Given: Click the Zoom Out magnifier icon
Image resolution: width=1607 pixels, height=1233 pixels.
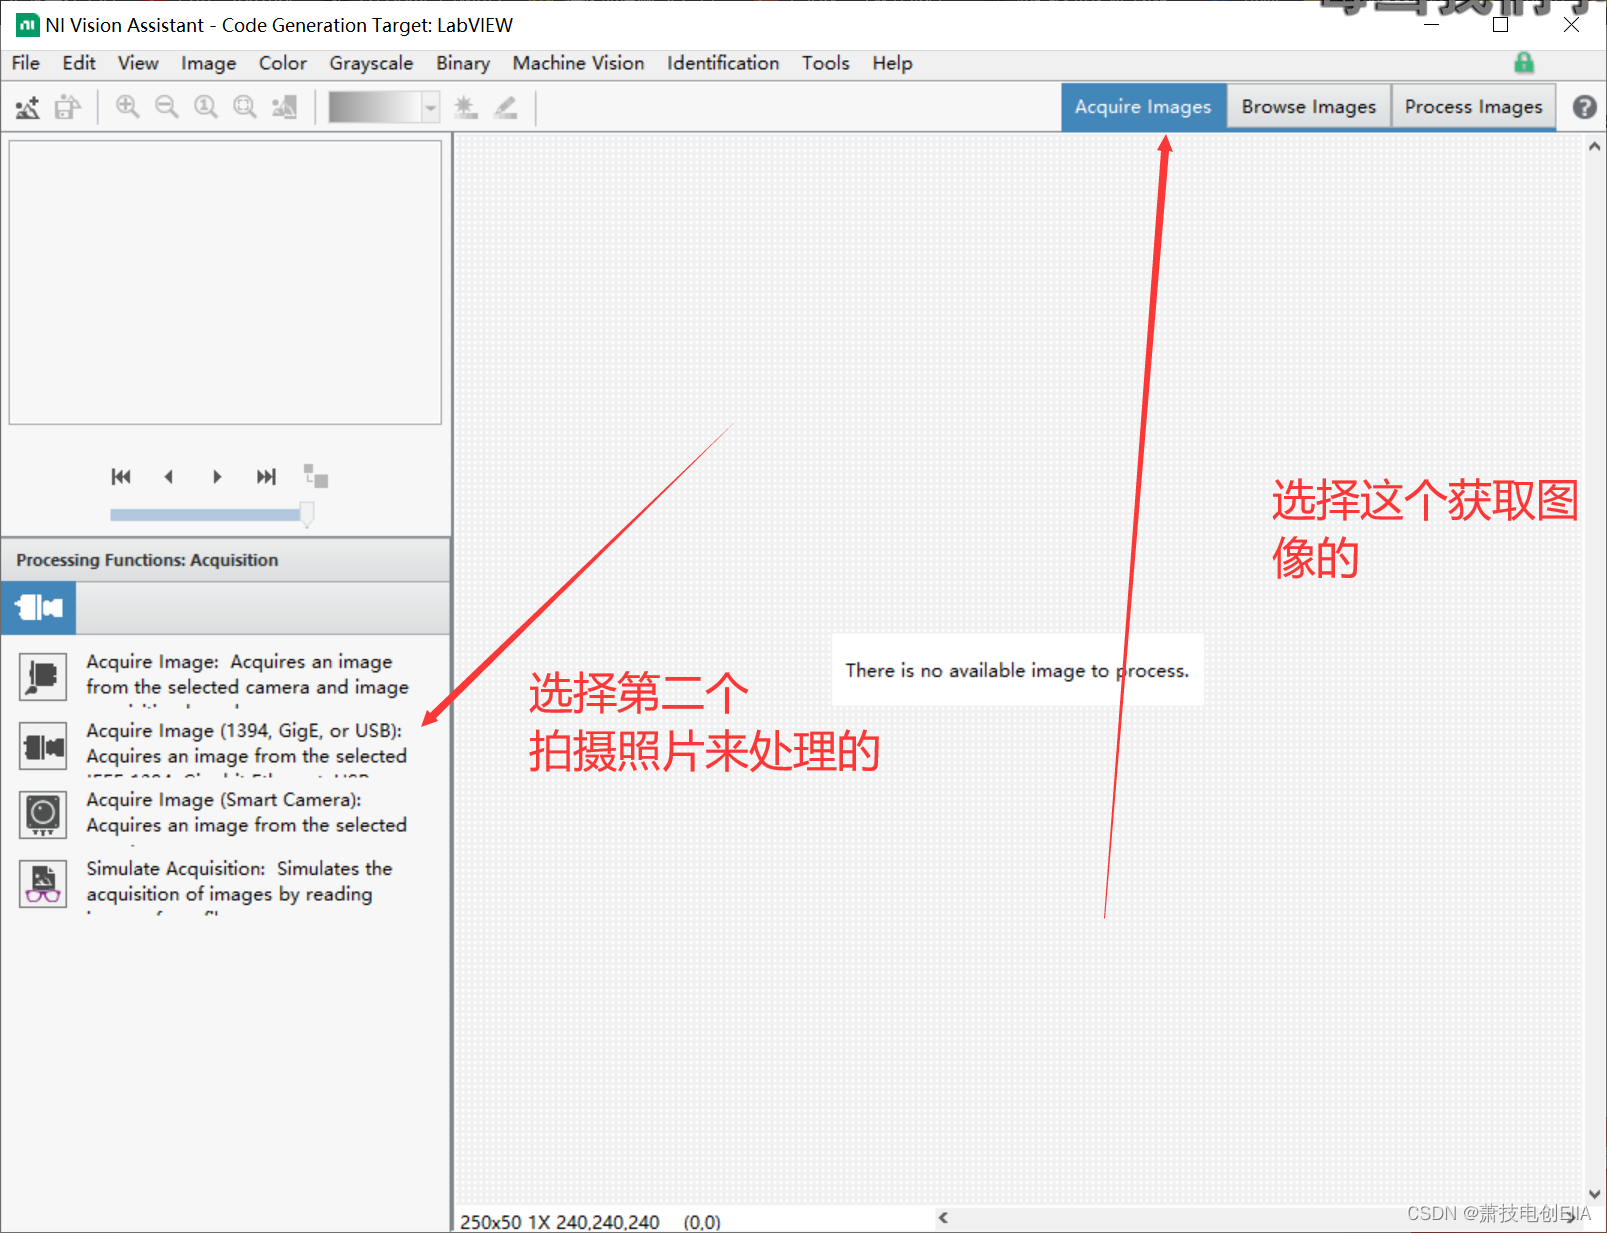Looking at the screenshot, I should 166,107.
